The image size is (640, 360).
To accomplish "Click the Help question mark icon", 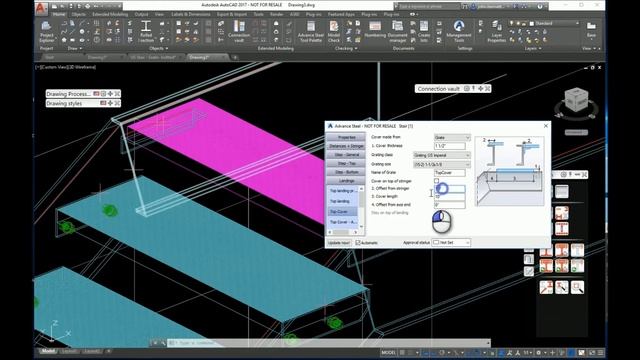I will click(540, 6).
